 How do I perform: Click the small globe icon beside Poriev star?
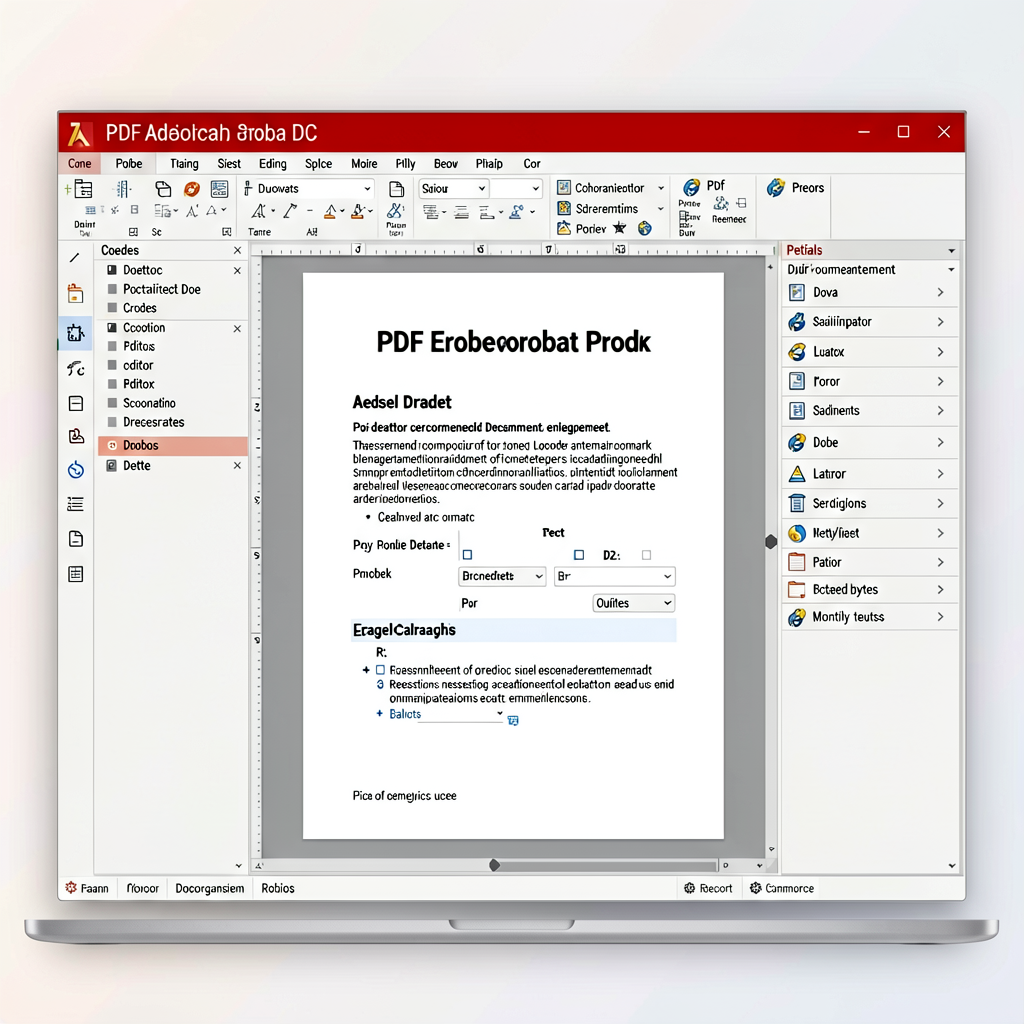click(x=645, y=228)
